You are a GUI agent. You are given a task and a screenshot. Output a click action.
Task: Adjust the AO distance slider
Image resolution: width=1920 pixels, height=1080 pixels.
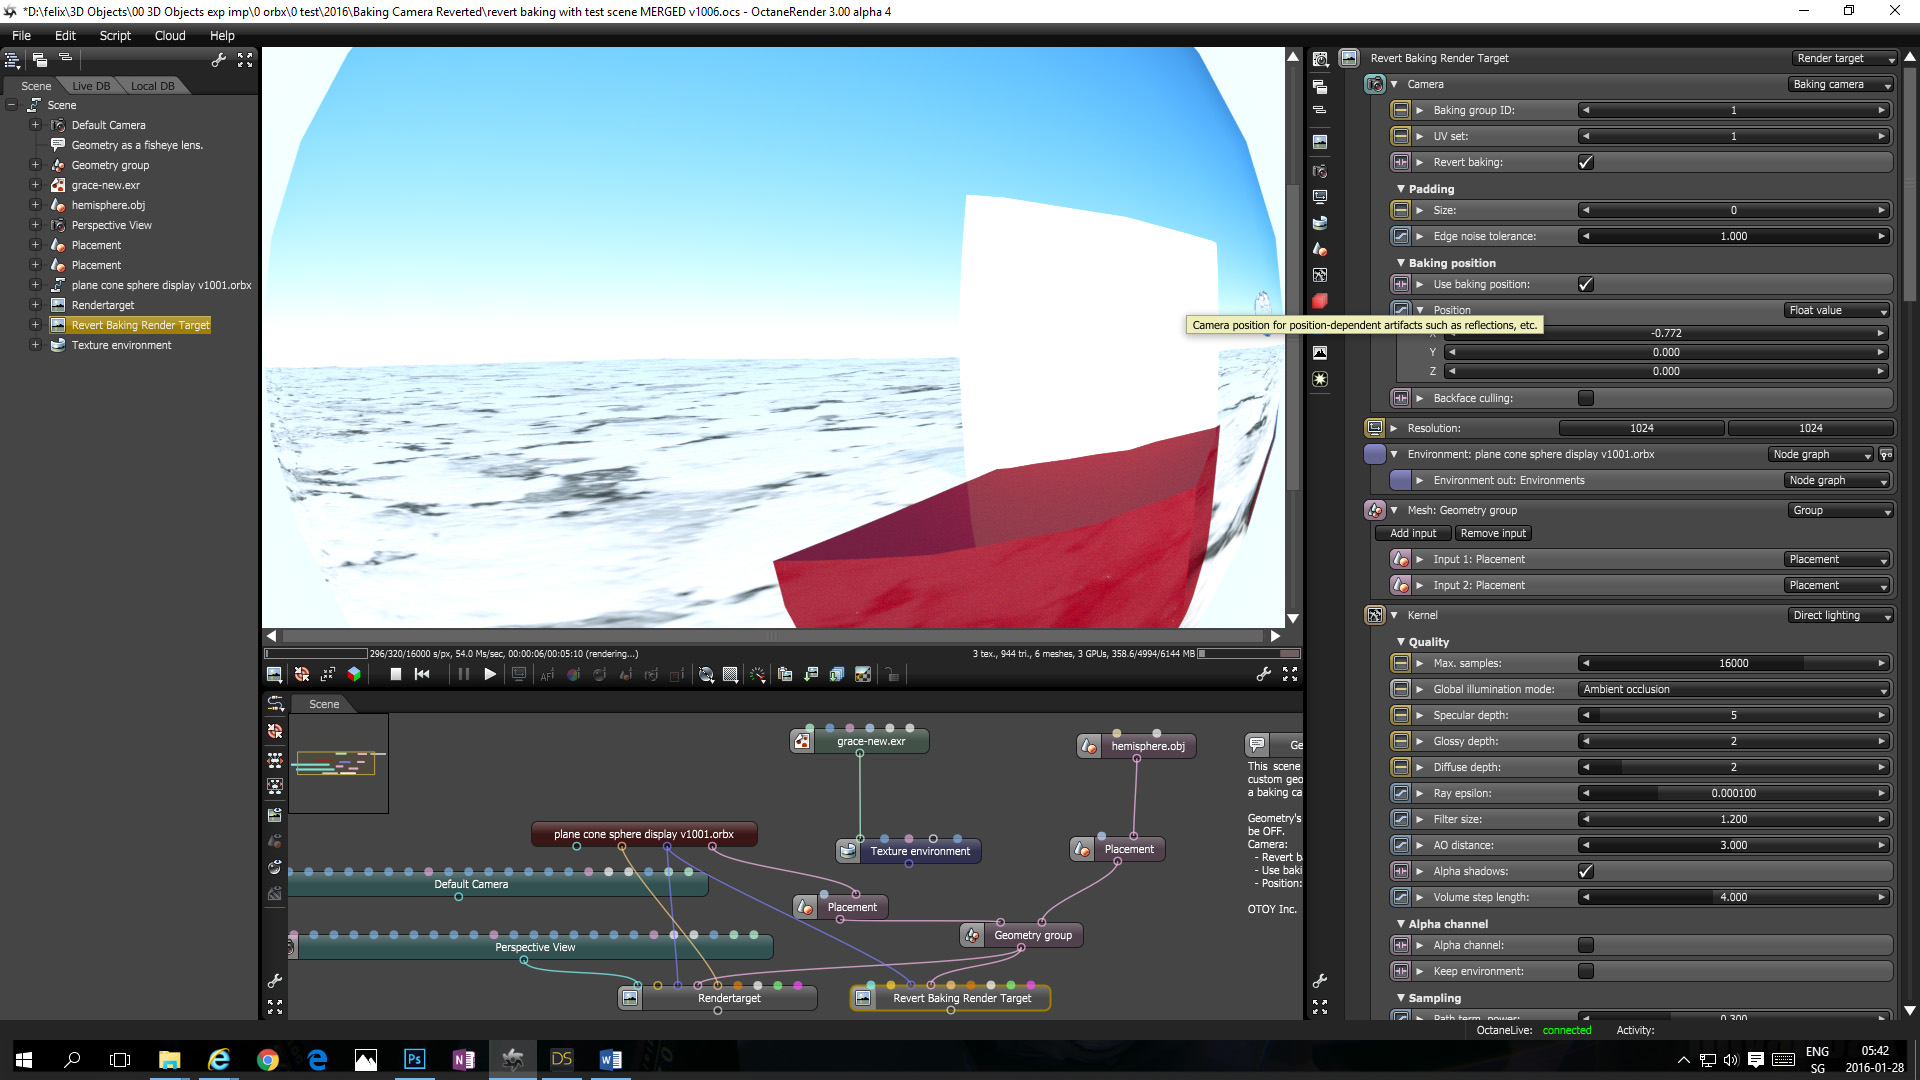1734,845
